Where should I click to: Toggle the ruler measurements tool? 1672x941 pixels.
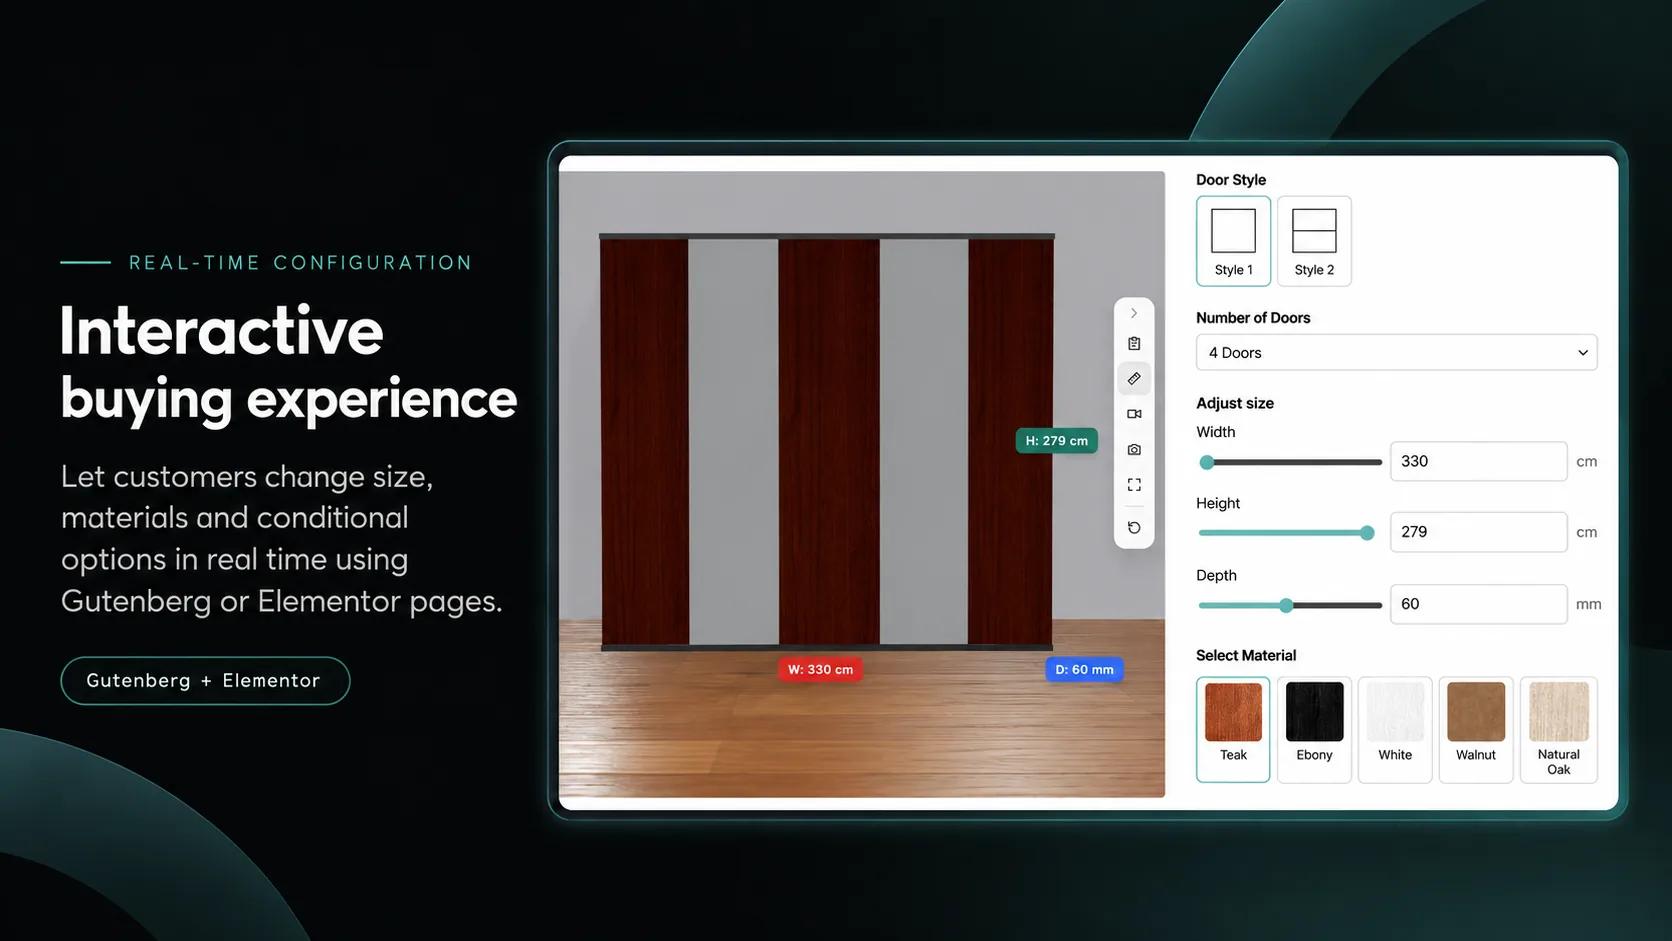(x=1134, y=379)
